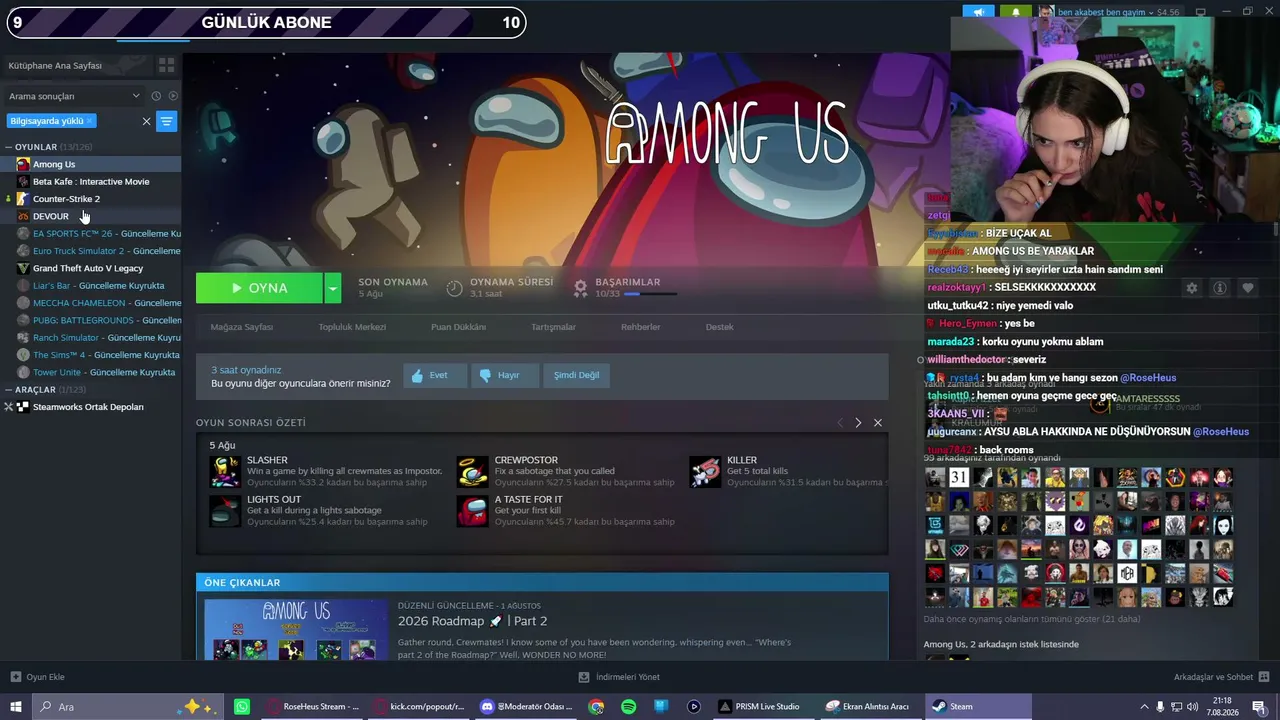Viewport: 1280px width, 720px height.
Task: Go to 'Kütüphane Ana Sayfası'
Action: coord(55,65)
